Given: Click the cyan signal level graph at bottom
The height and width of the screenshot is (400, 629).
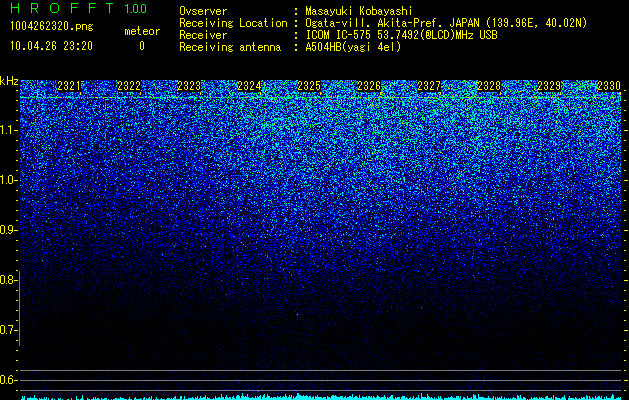Looking at the screenshot, I should 321,397.
